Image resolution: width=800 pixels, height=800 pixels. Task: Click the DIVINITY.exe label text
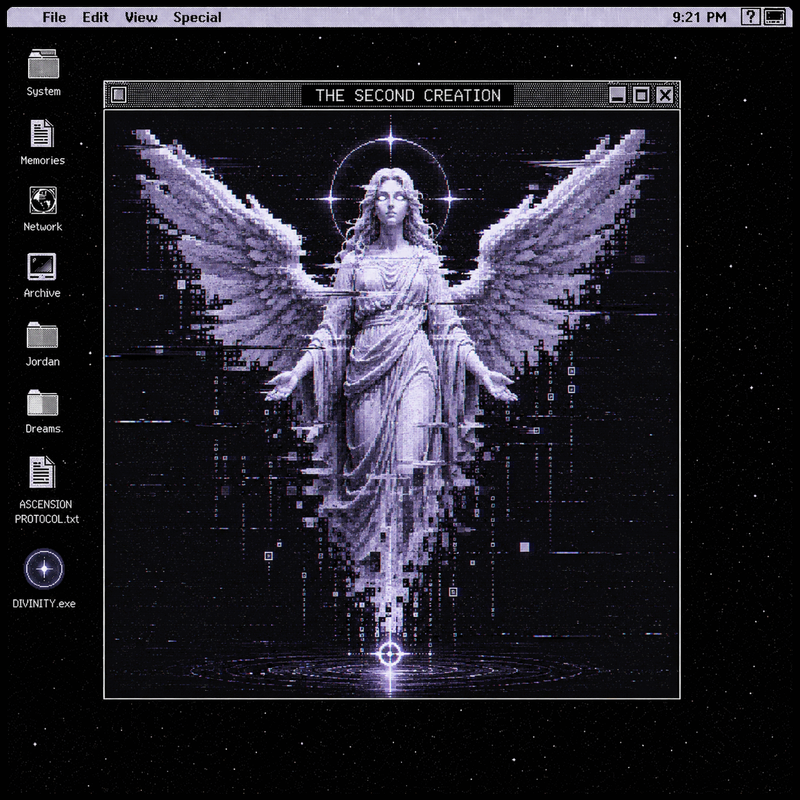tap(44, 604)
